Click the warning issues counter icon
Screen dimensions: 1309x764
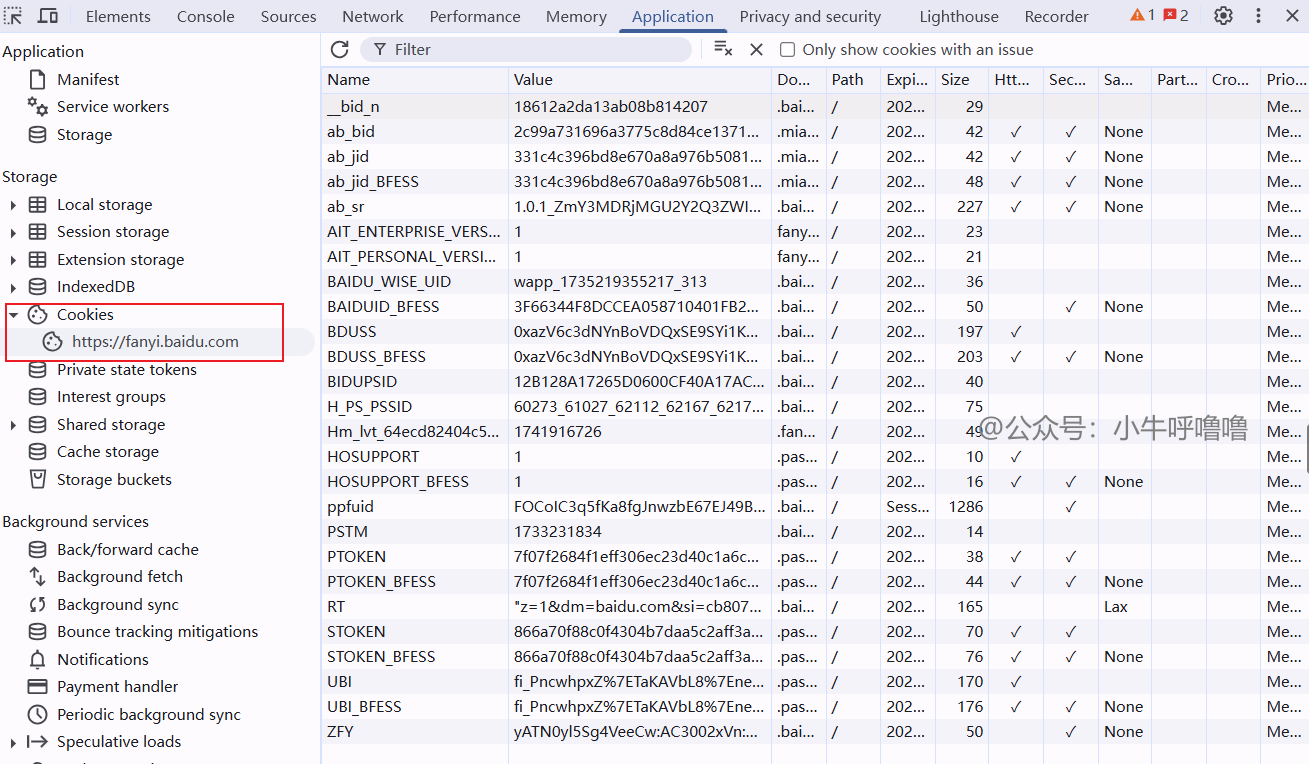(x=1142, y=16)
